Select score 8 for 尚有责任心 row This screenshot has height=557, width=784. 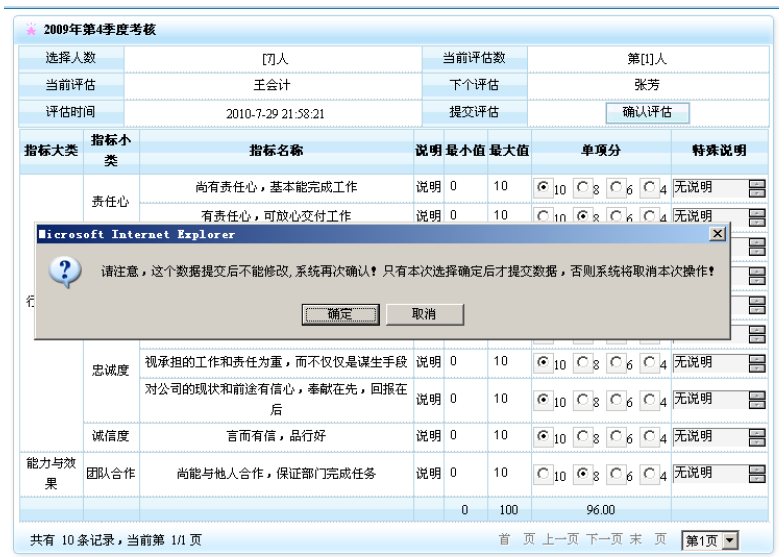[582, 188]
